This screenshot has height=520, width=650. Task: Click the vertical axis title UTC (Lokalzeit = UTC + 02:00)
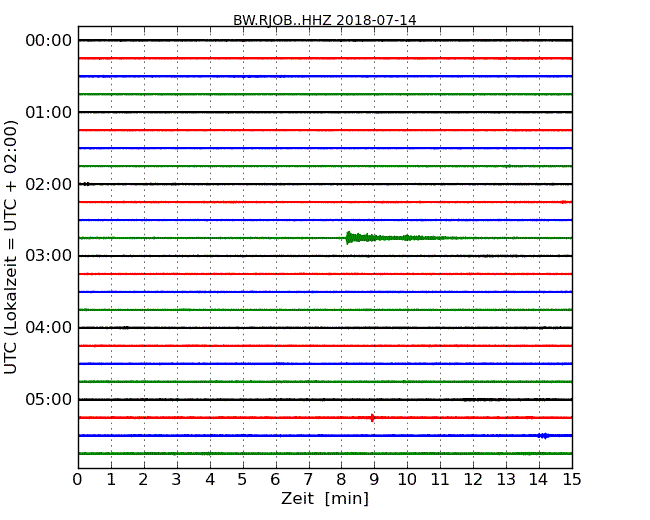click(11, 247)
